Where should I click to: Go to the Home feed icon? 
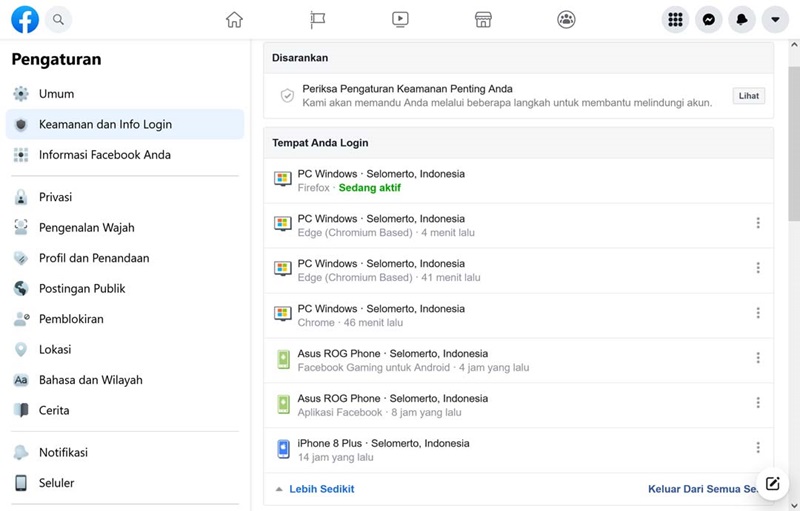pos(234,19)
